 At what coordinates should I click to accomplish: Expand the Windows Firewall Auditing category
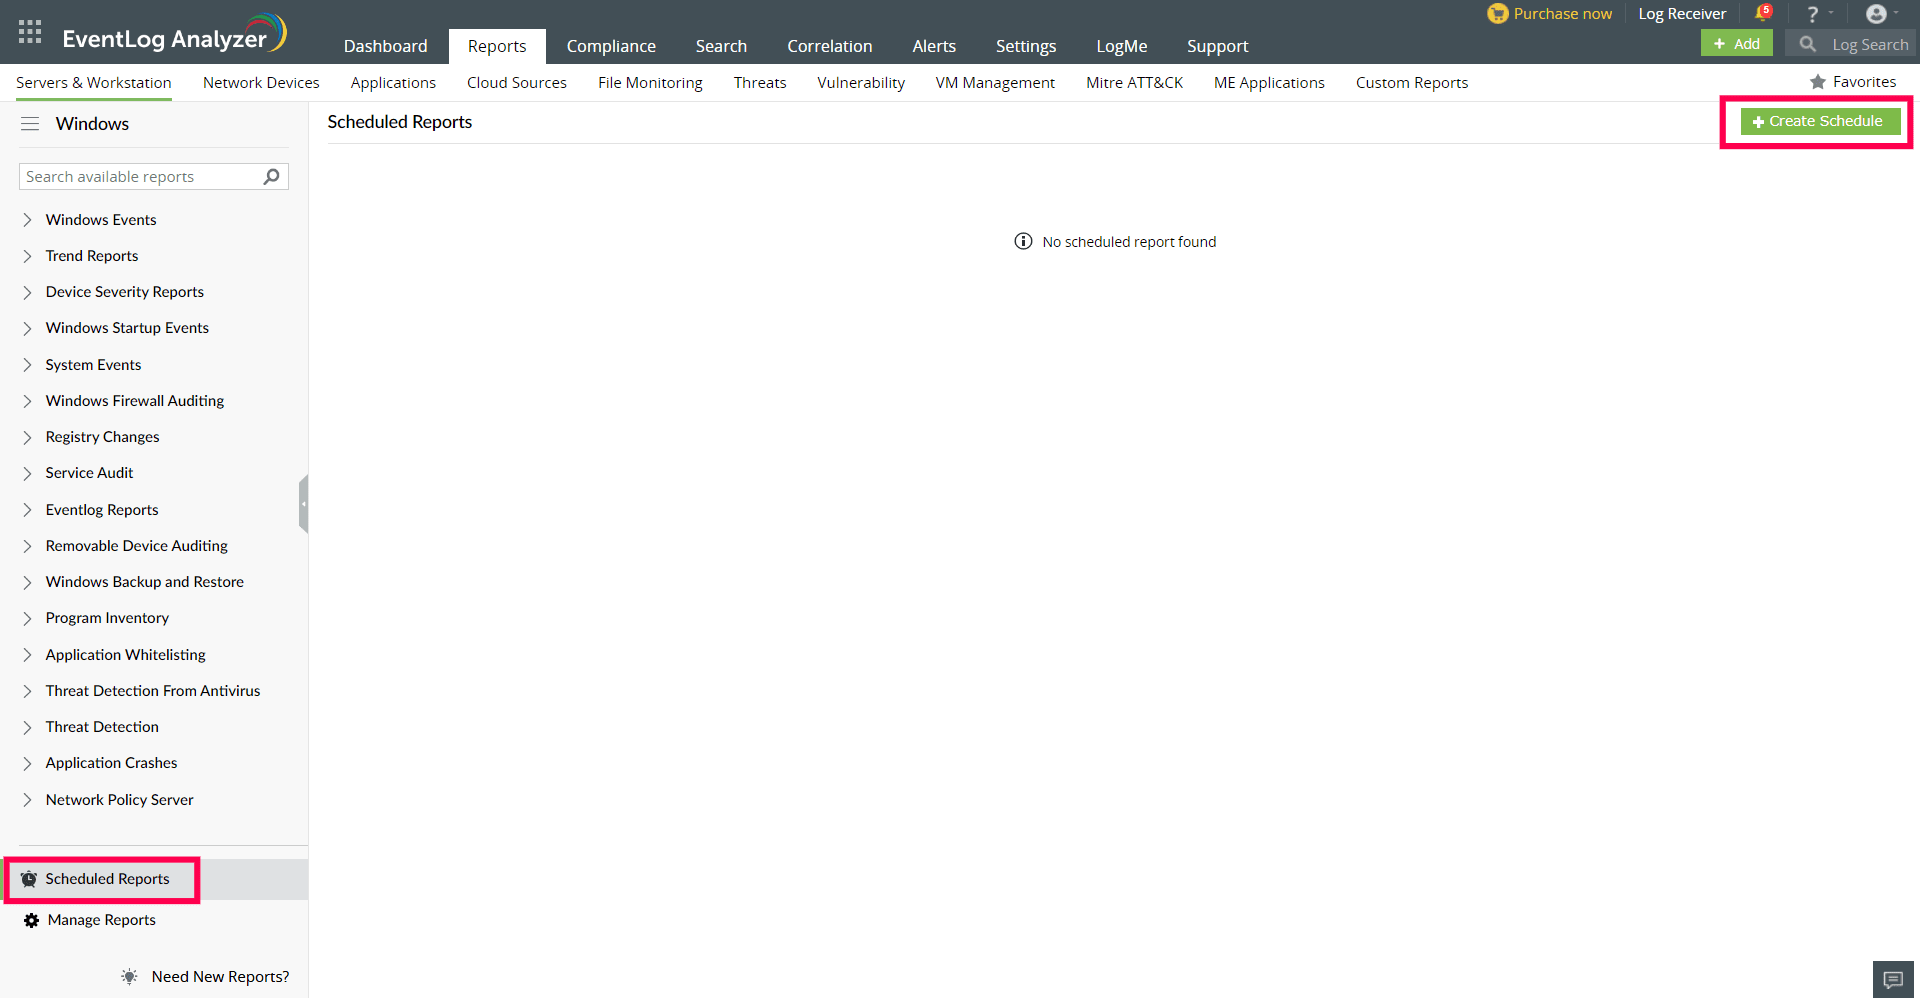pyautogui.click(x=27, y=401)
